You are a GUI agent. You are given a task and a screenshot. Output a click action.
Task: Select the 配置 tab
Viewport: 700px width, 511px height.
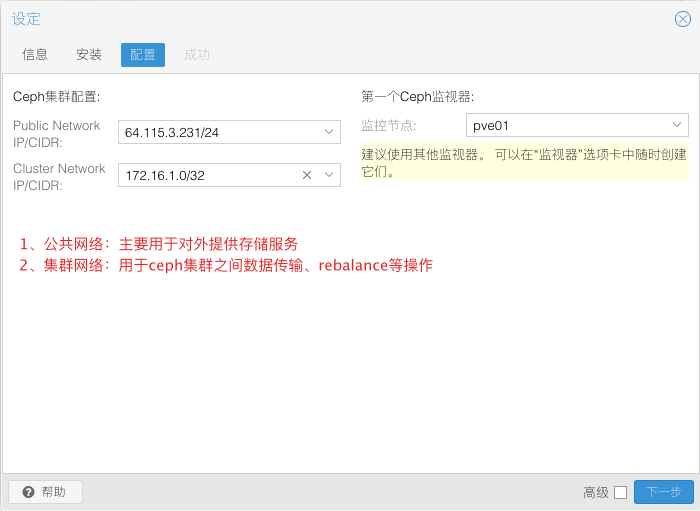click(143, 55)
